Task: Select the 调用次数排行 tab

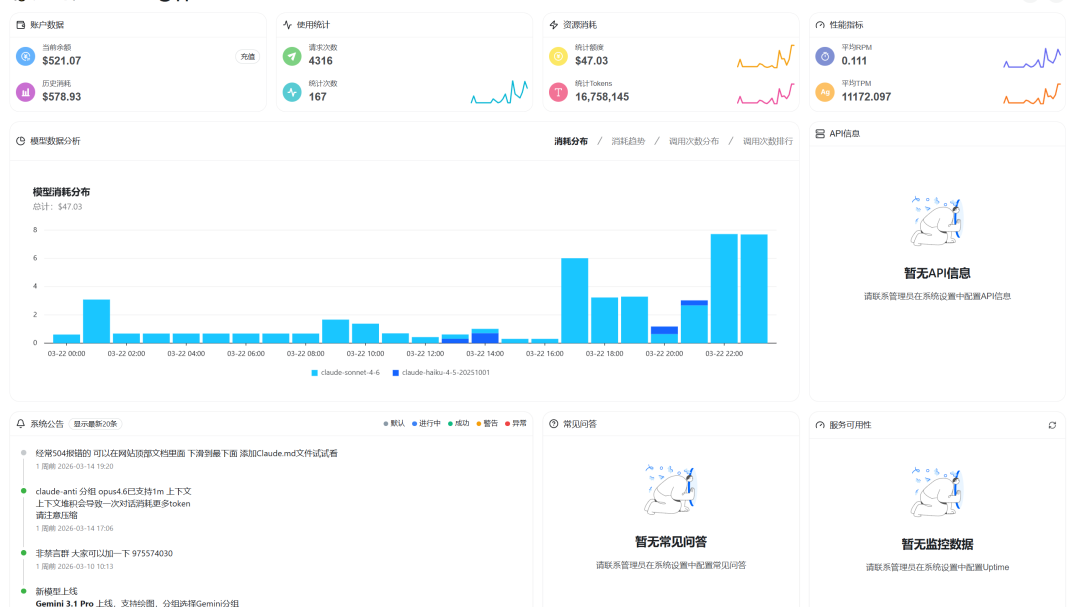Action: pyautogui.click(x=767, y=141)
